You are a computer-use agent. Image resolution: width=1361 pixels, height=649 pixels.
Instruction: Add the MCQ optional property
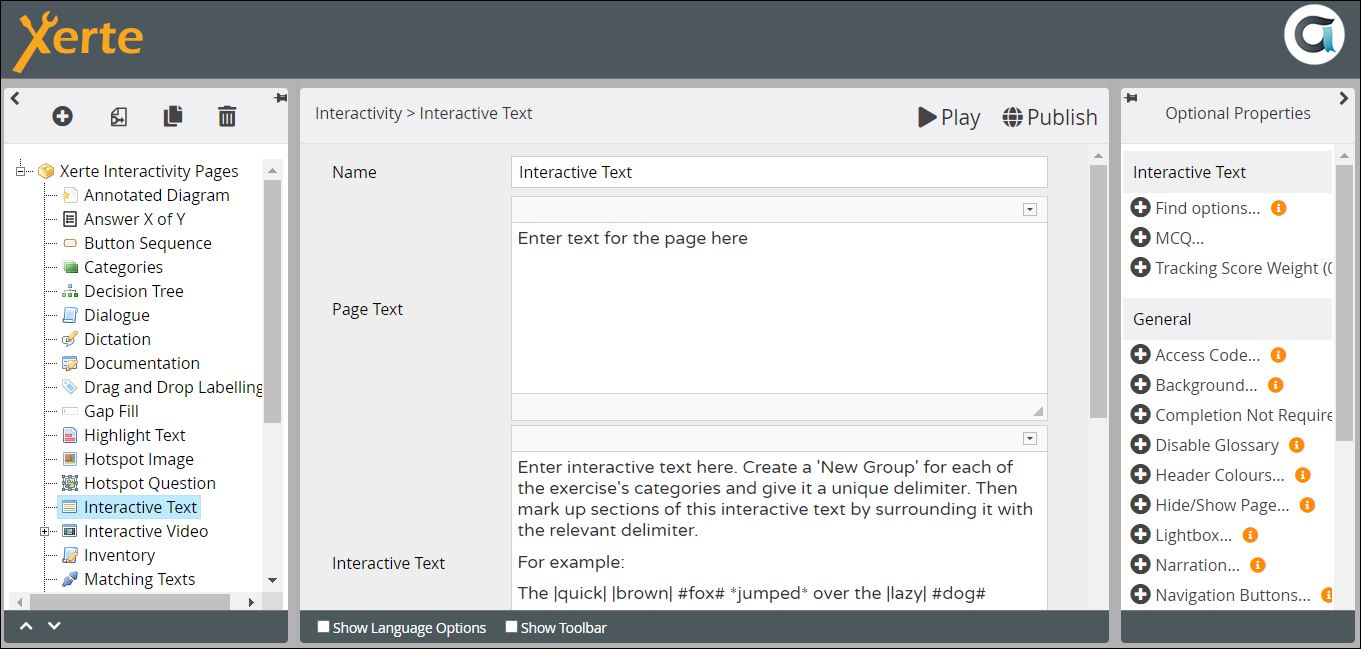click(x=1140, y=238)
